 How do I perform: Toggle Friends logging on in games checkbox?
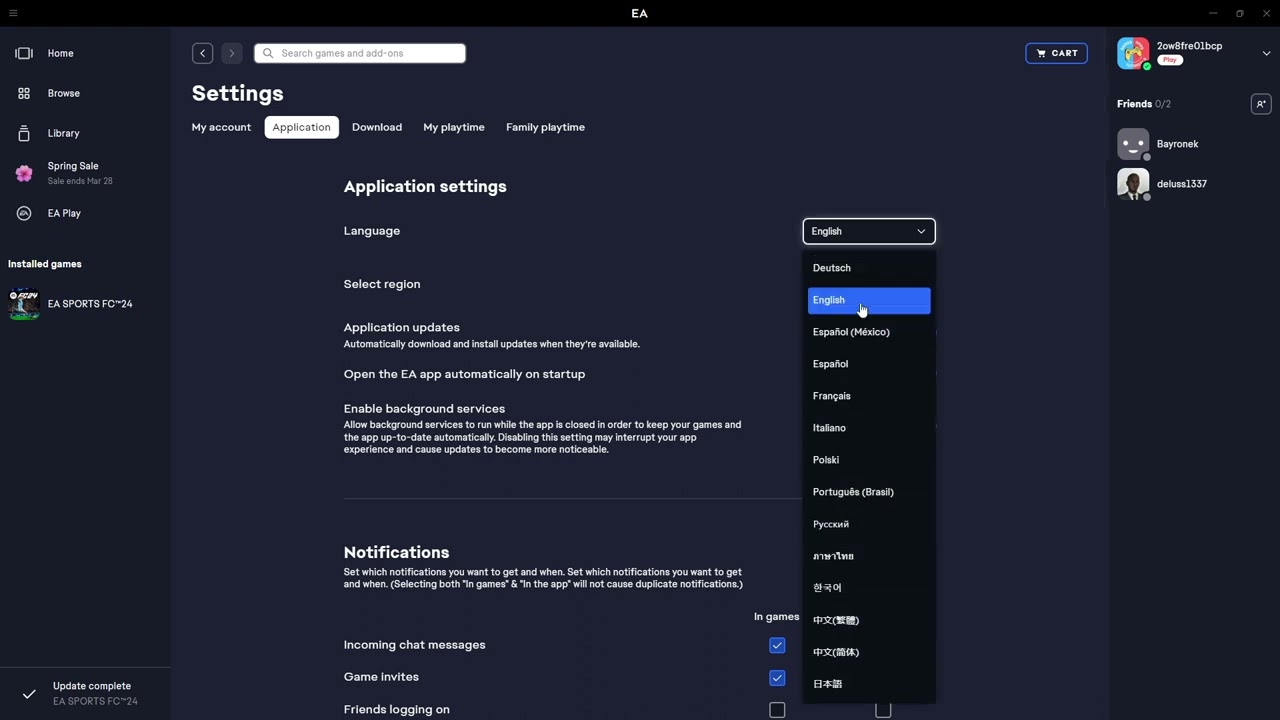[777, 710]
